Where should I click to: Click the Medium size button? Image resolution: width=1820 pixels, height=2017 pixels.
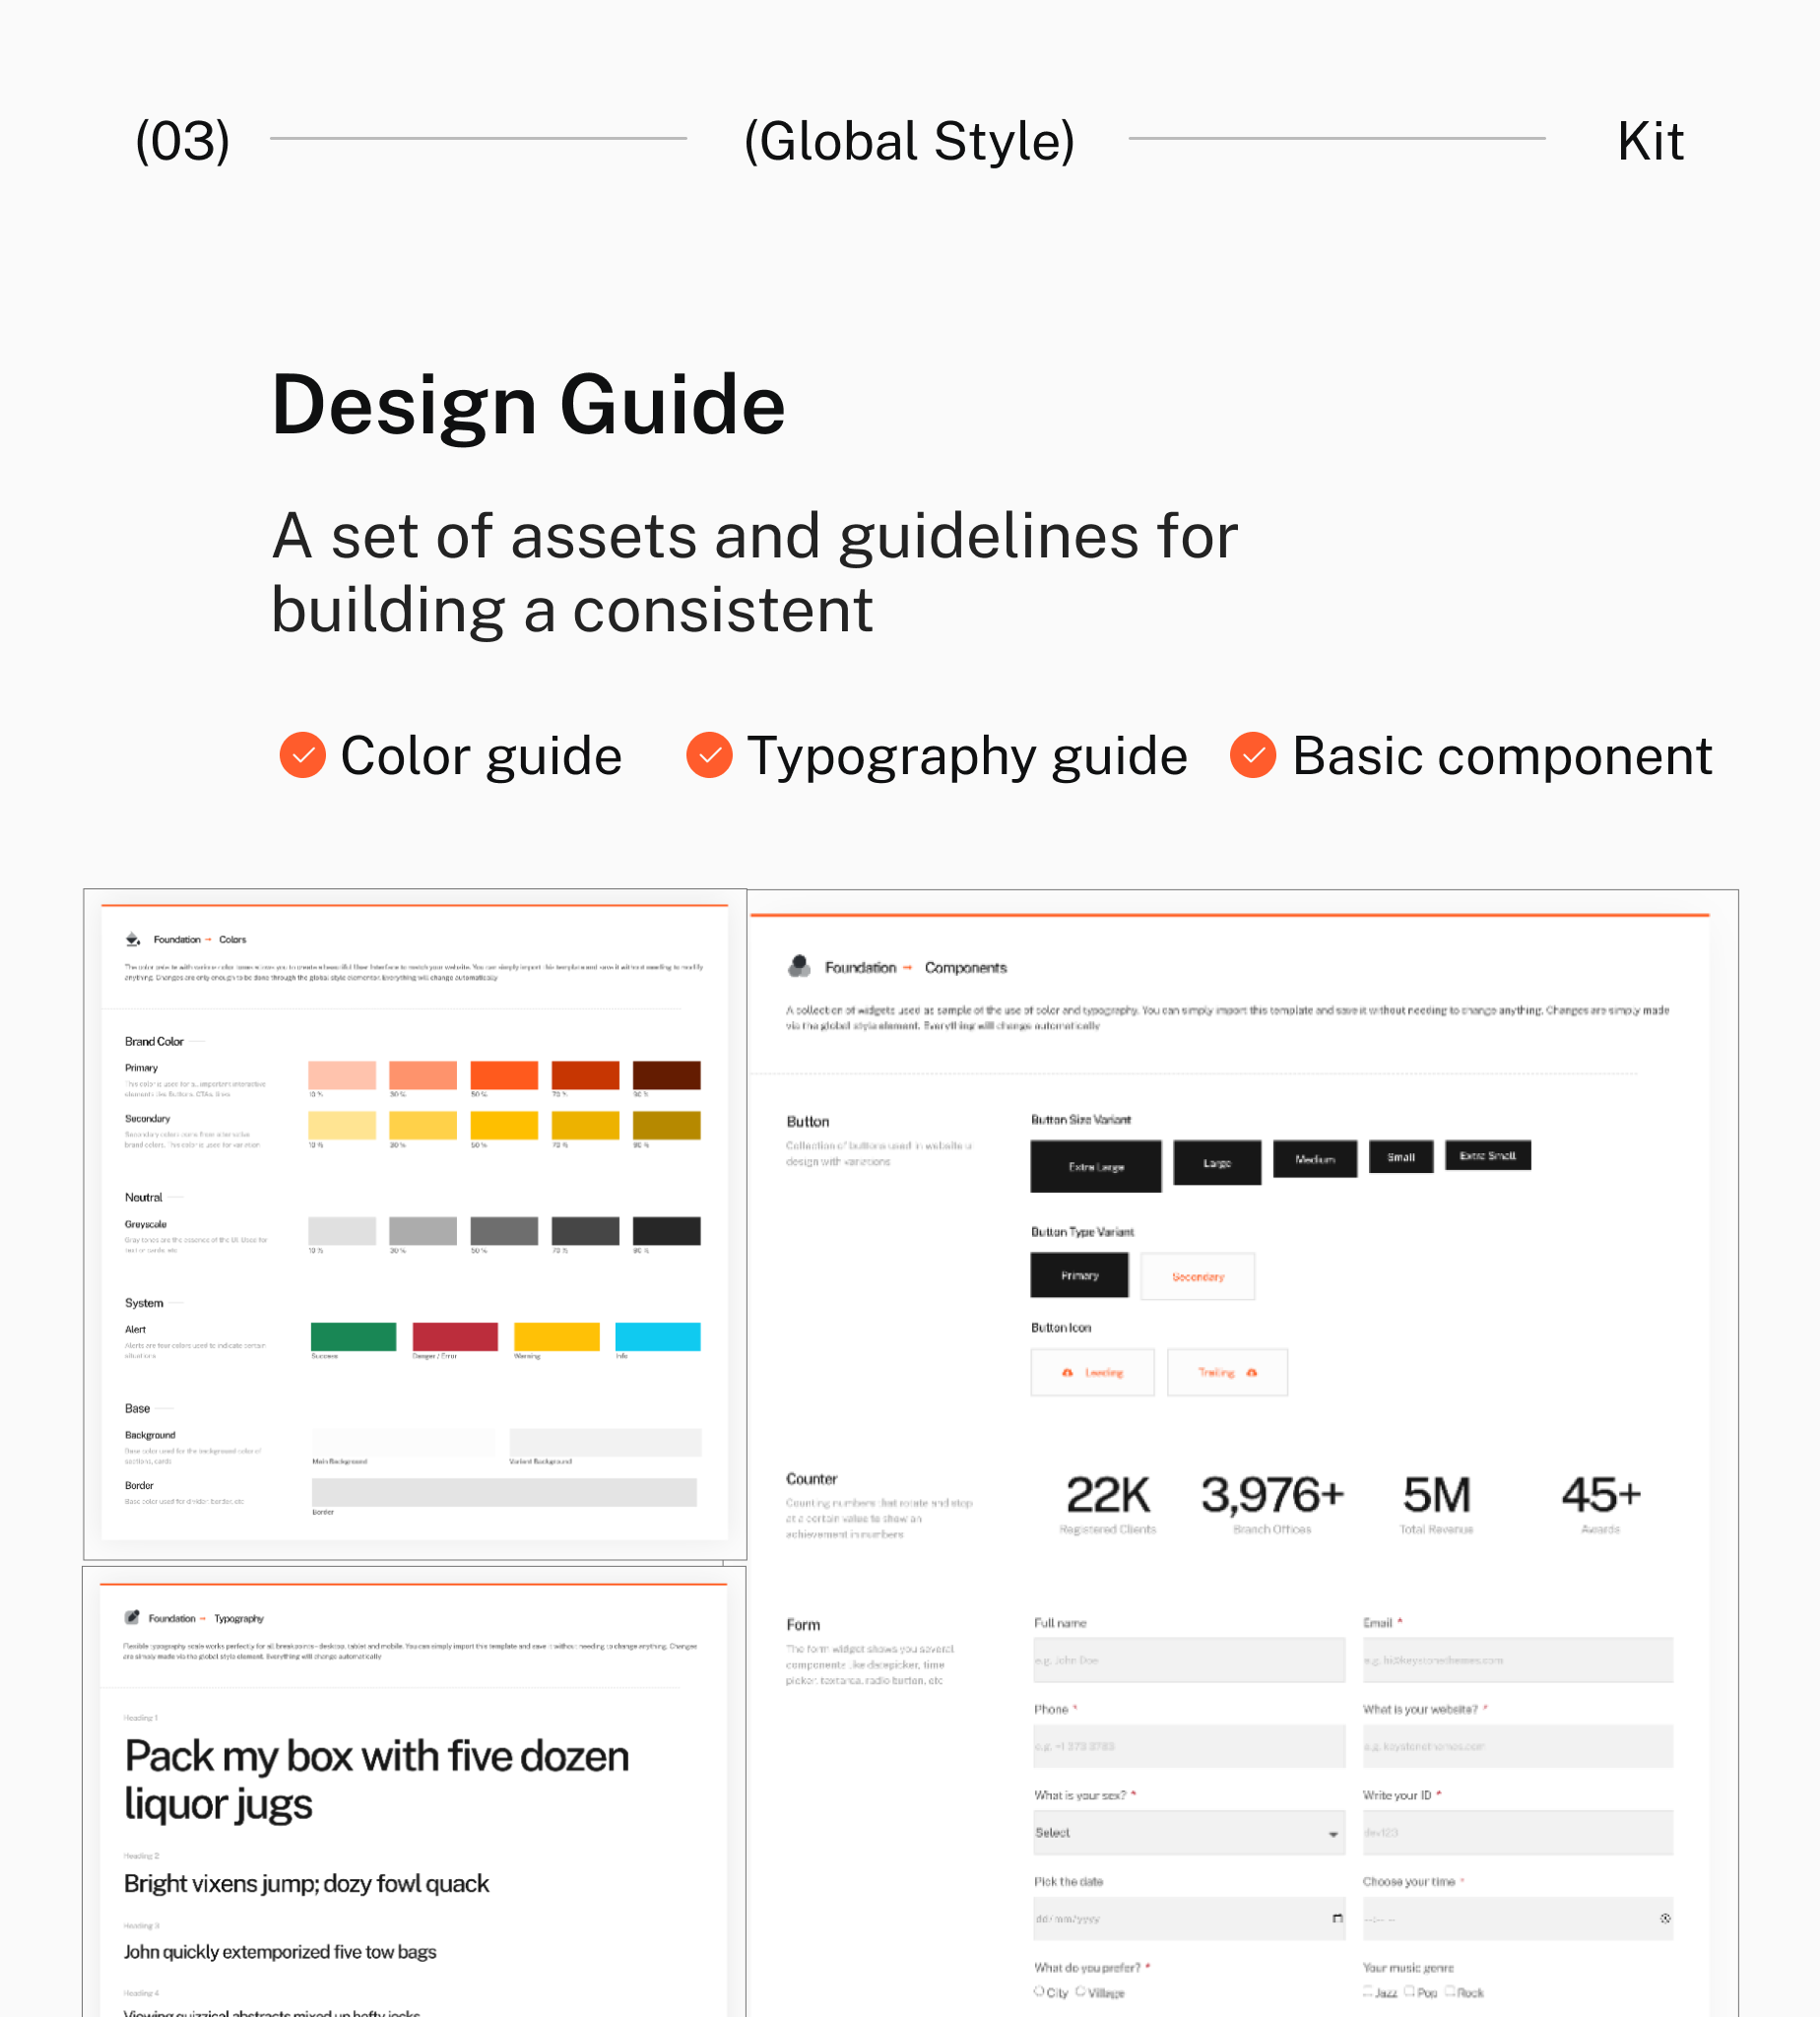pos(1315,1159)
